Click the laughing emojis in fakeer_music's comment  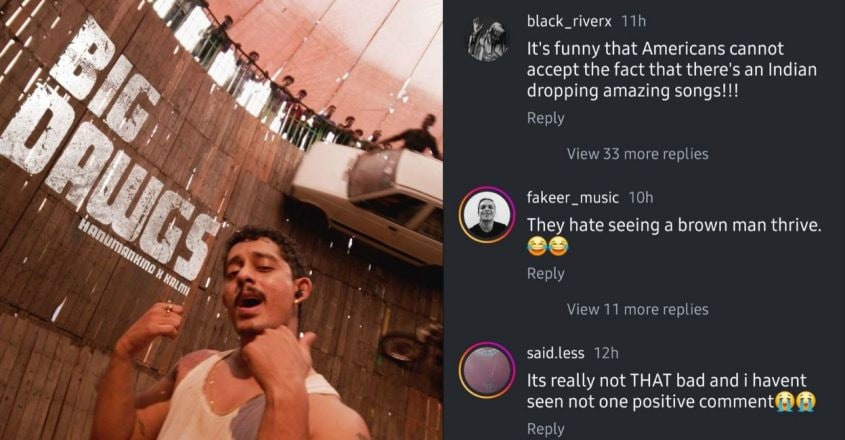click(547, 248)
